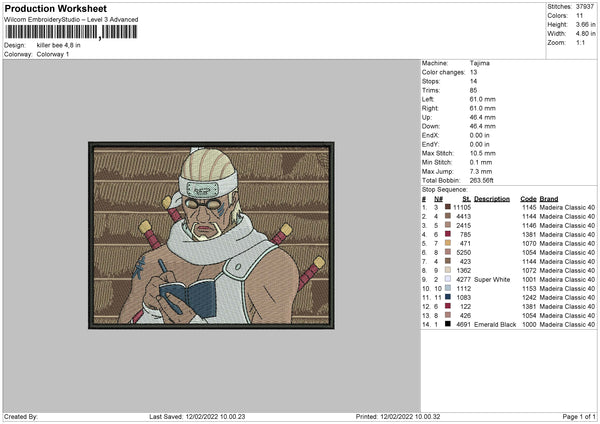Click the golden tan swatch in stop 5

[449, 243]
